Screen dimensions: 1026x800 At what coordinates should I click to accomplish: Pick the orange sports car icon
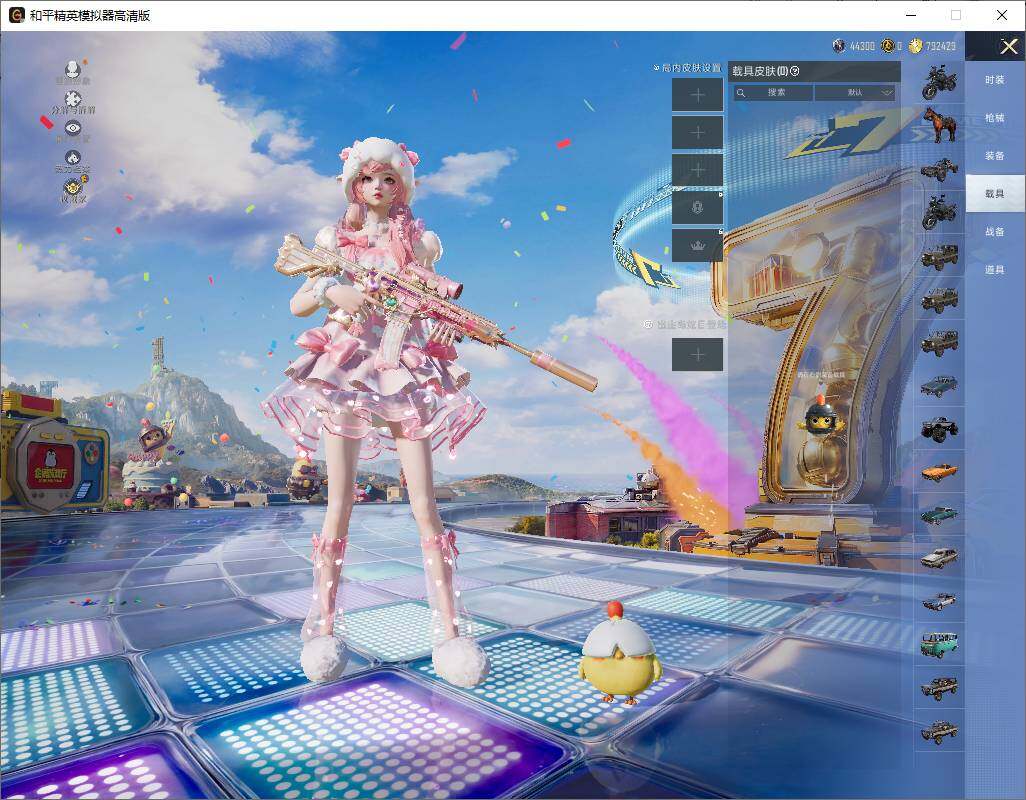pyautogui.click(x=939, y=472)
